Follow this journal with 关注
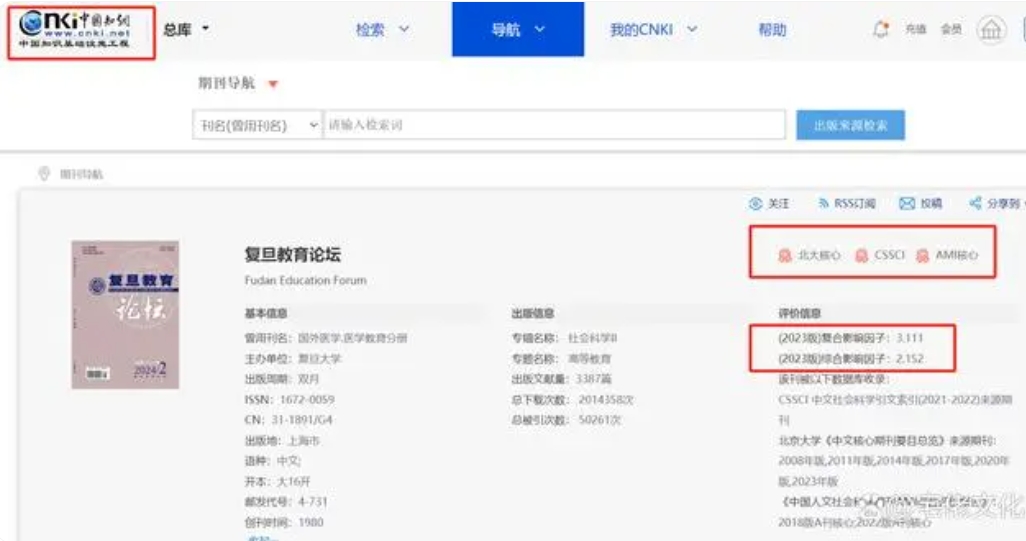The height and width of the screenshot is (541, 1026). tap(769, 203)
